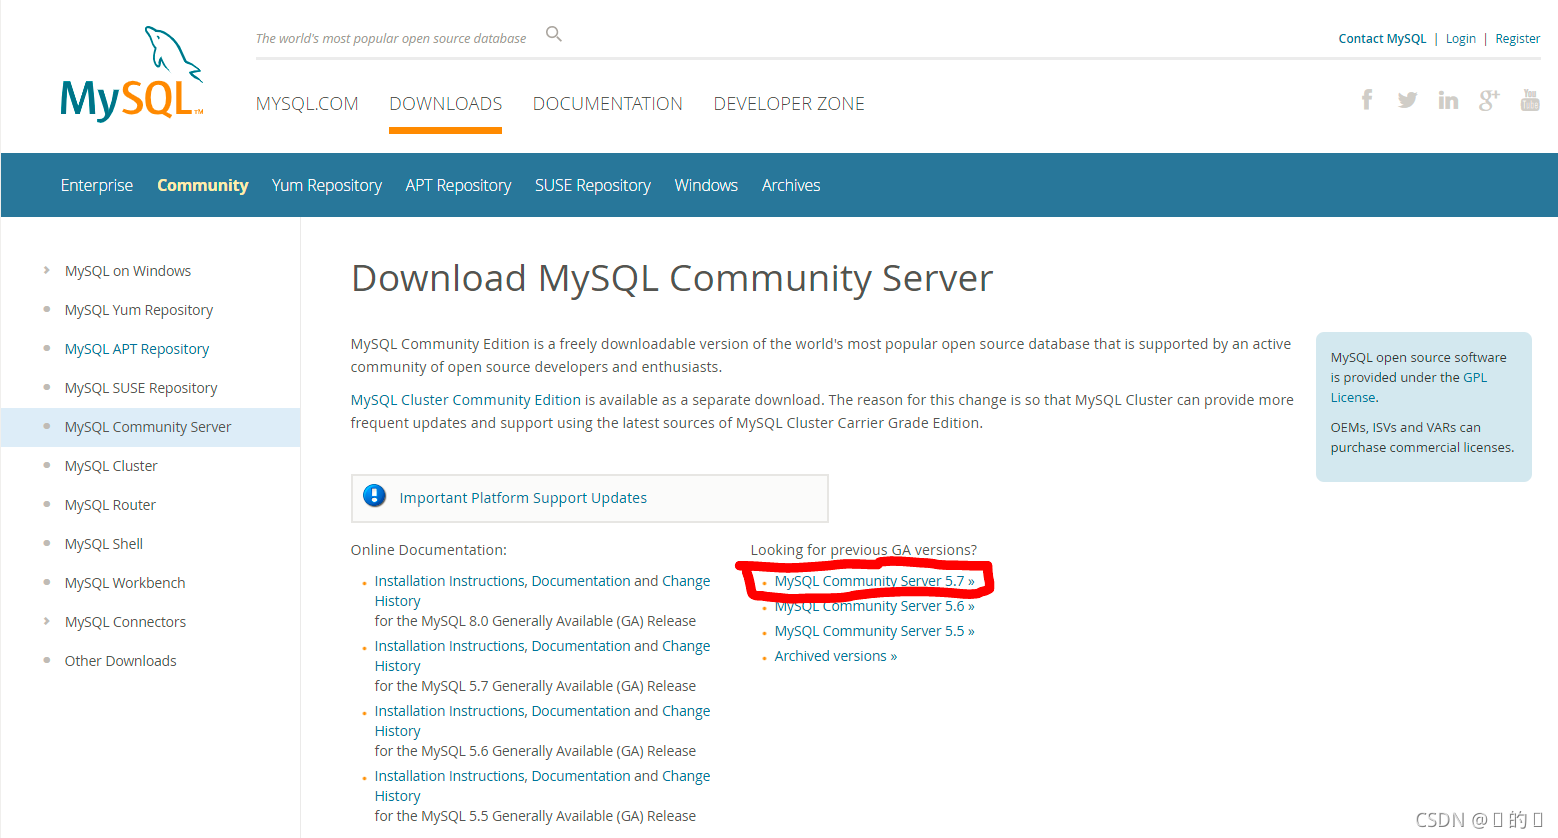Open Other Downloads sidebar item

pyautogui.click(x=121, y=661)
